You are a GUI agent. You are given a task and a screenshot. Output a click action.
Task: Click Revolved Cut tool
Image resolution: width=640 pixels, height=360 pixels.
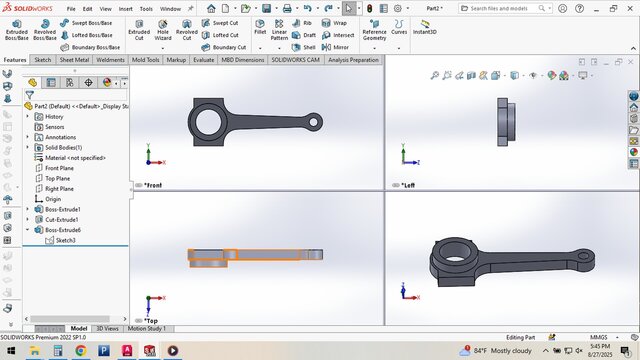(x=187, y=29)
